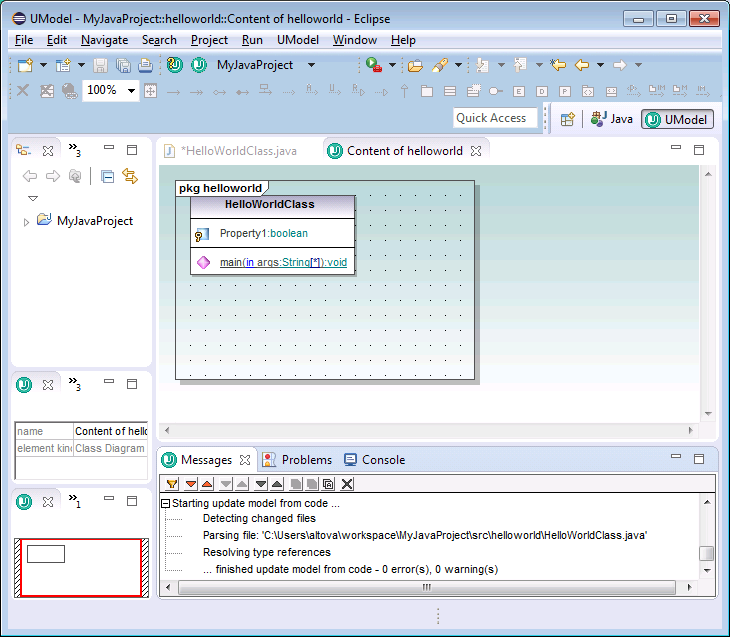Click the Open Perspective icon

pyautogui.click(x=567, y=119)
